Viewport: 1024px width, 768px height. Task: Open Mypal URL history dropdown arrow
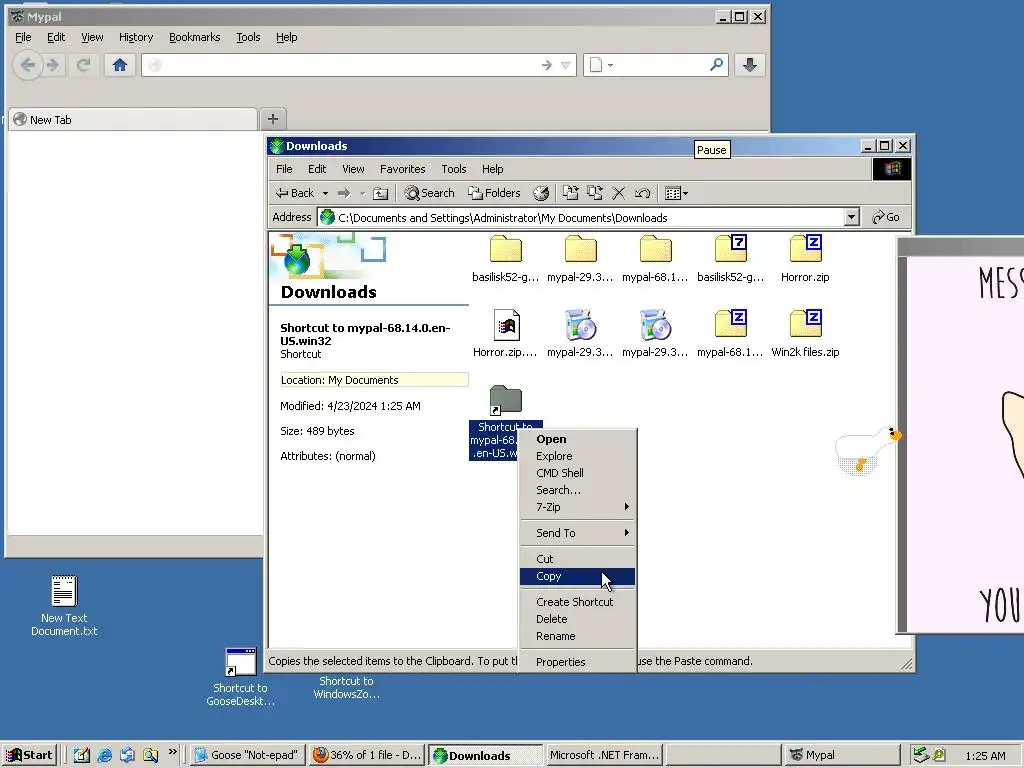click(566, 65)
